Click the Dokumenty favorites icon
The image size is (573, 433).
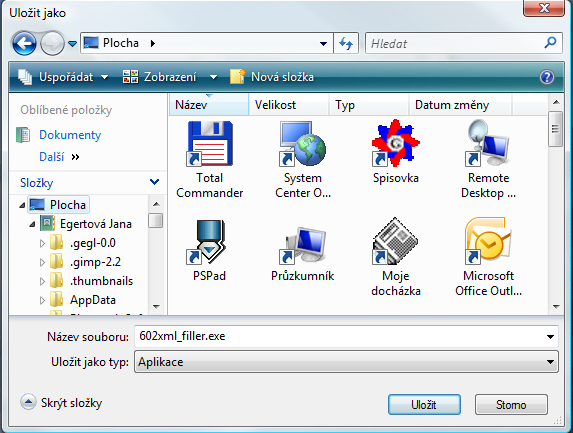pos(23,135)
